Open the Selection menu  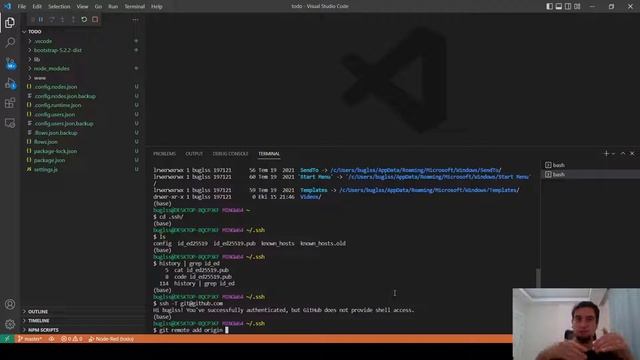pyautogui.click(x=59, y=7)
